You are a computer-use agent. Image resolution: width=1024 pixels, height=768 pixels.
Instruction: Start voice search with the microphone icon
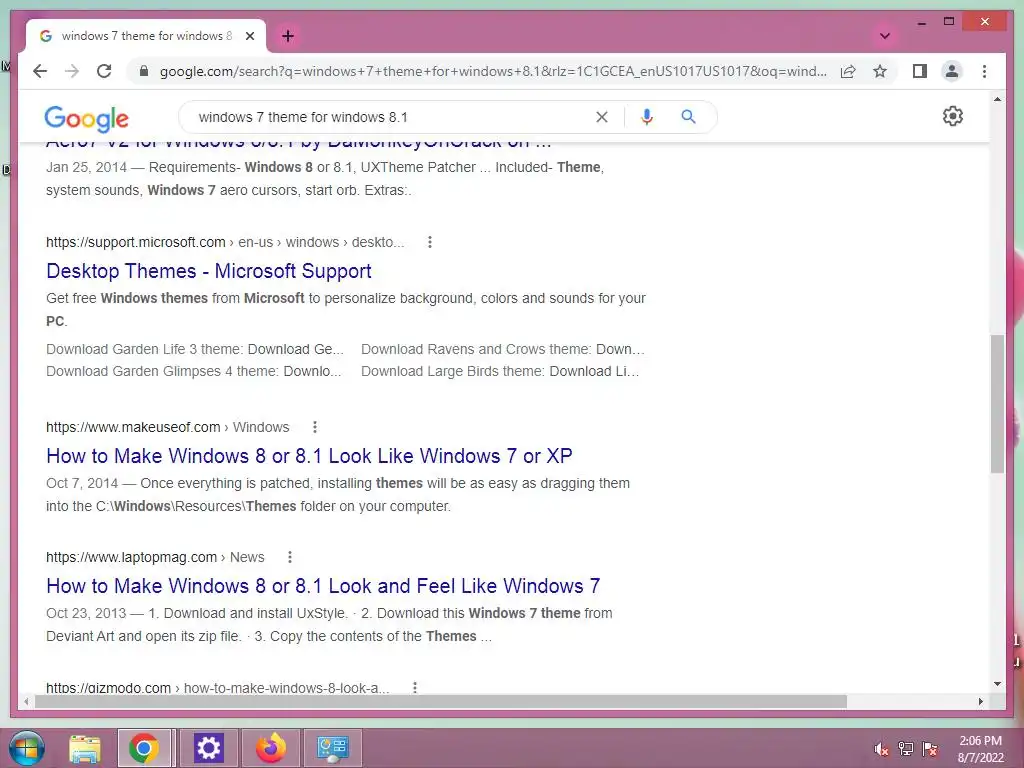(647, 117)
